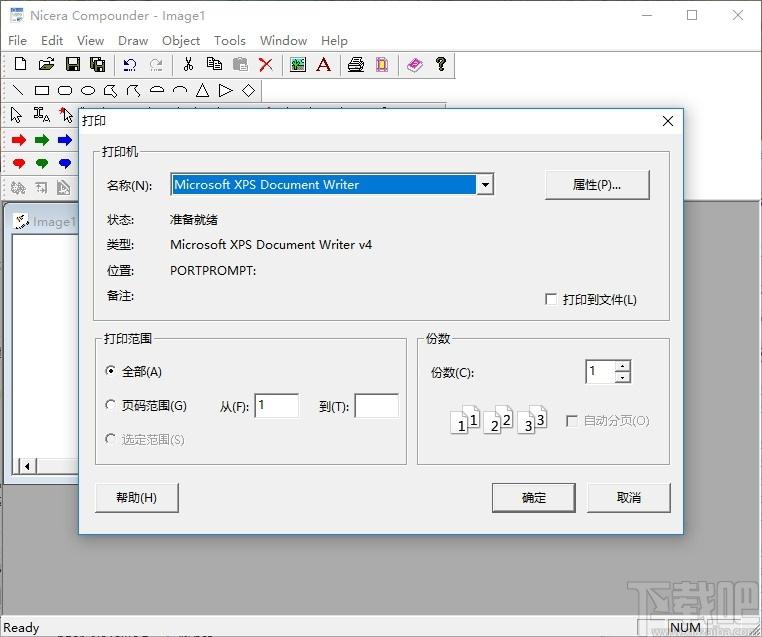
Task: Expand the printer name dropdown
Action: click(485, 185)
